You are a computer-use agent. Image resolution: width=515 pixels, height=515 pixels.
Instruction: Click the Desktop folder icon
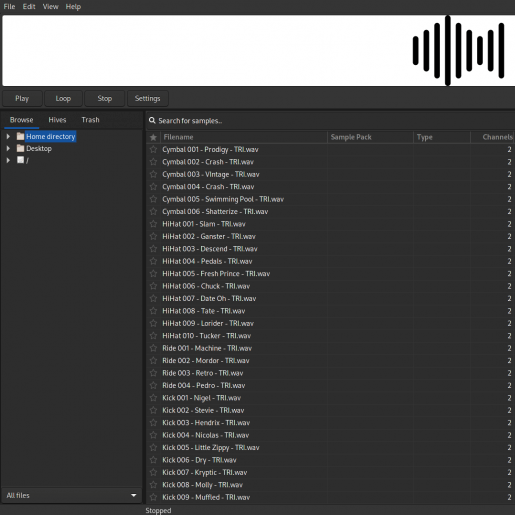pyautogui.click(x=20, y=148)
